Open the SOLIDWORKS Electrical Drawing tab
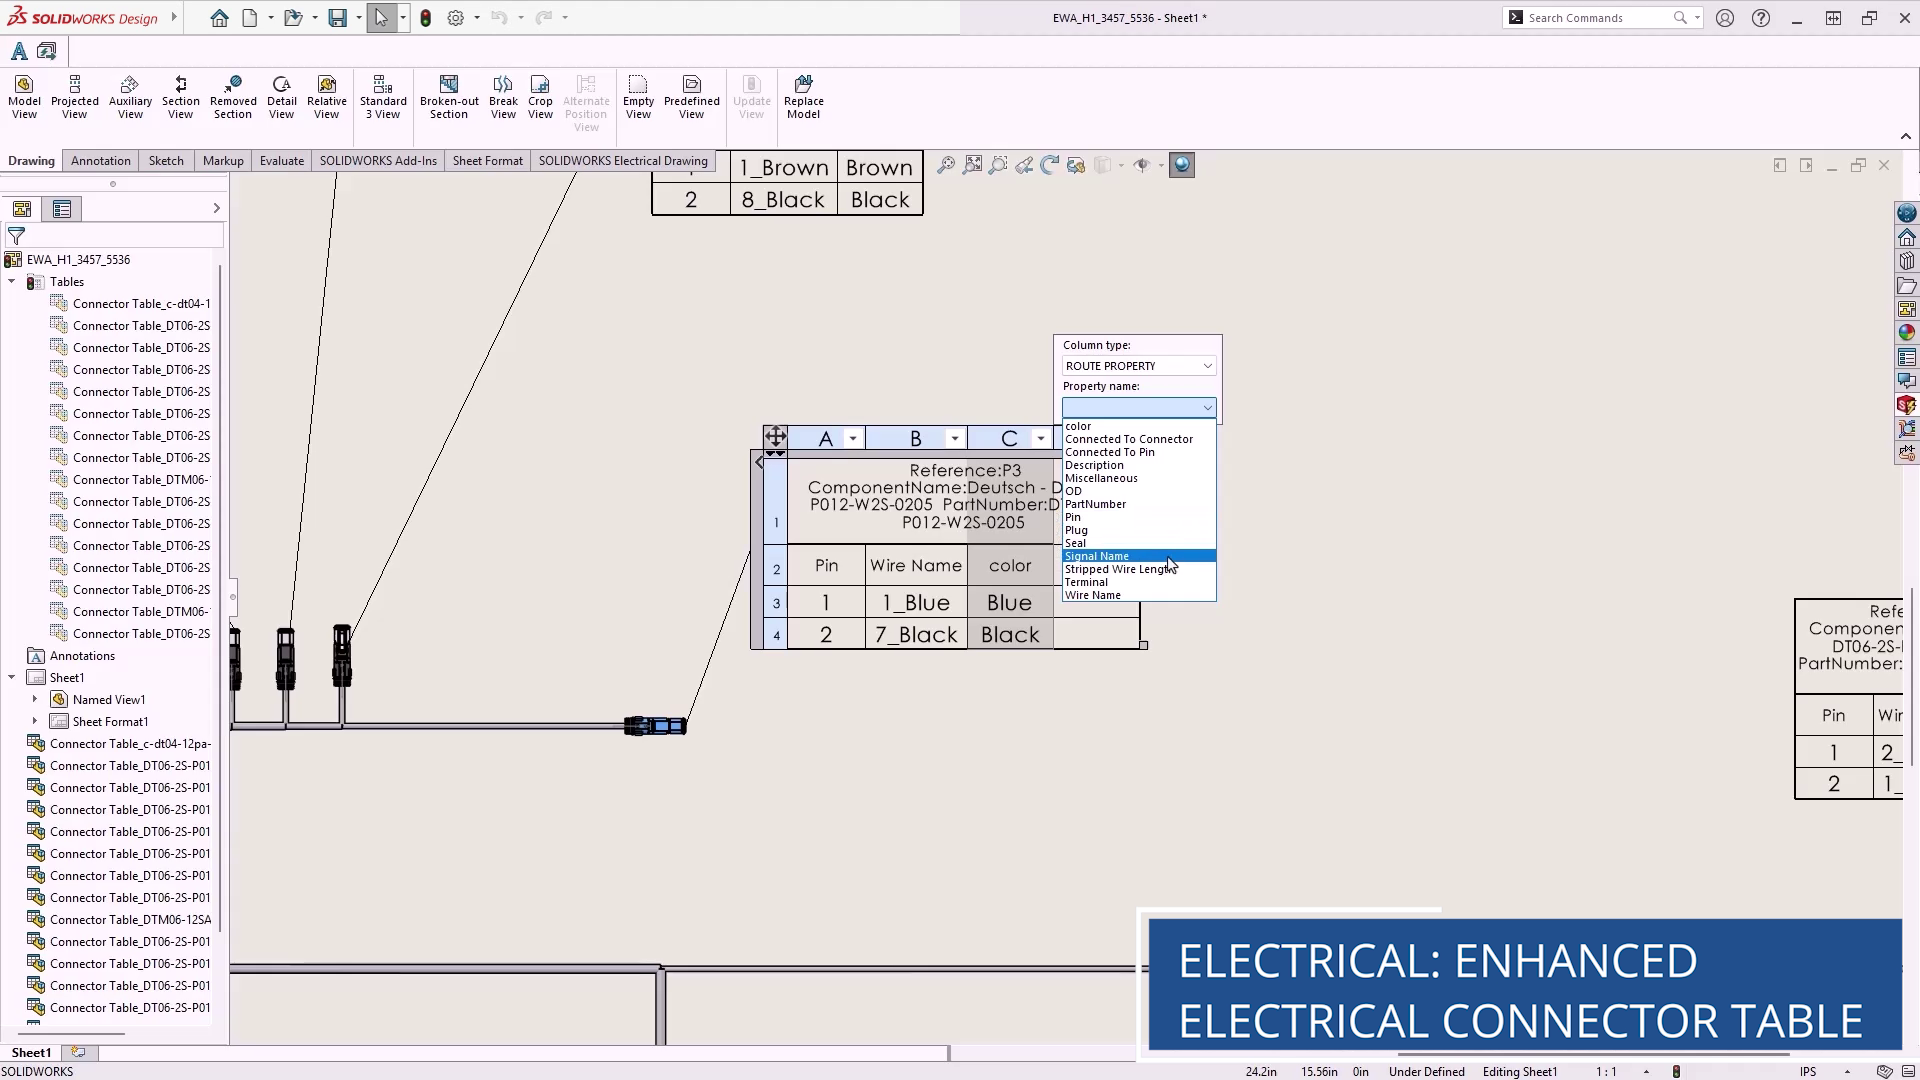The image size is (1920, 1080). pos(622,161)
